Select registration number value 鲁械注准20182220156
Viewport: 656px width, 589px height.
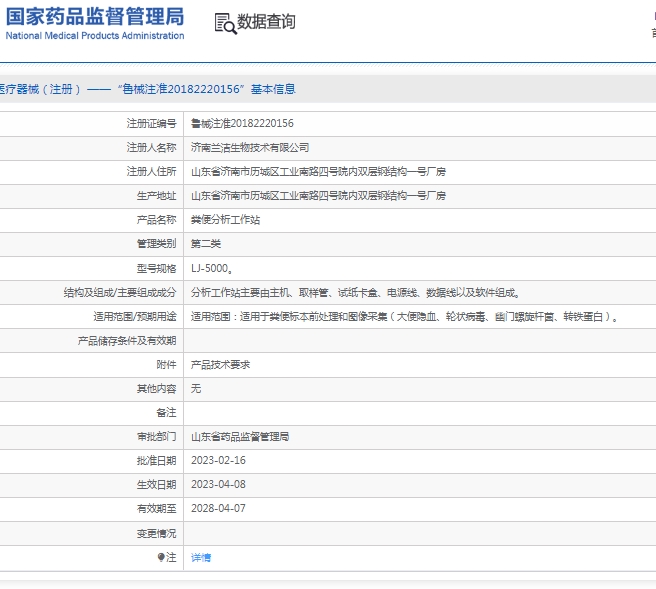tap(242, 123)
